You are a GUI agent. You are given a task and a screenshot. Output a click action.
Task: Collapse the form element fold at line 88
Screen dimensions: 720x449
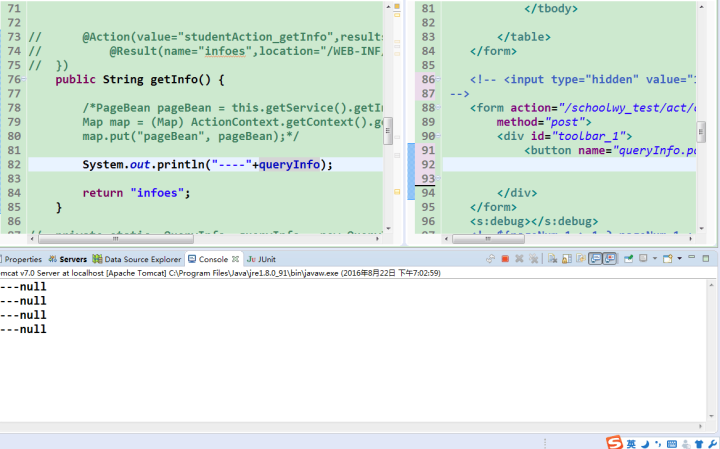coord(438,107)
